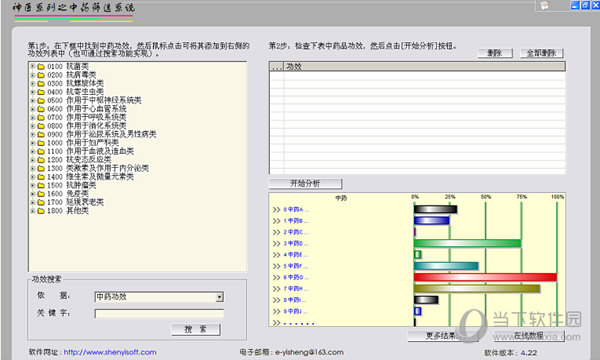Click the folder icon for 1600 免疫类
600x360 pixels.
(x=41, y=194)
